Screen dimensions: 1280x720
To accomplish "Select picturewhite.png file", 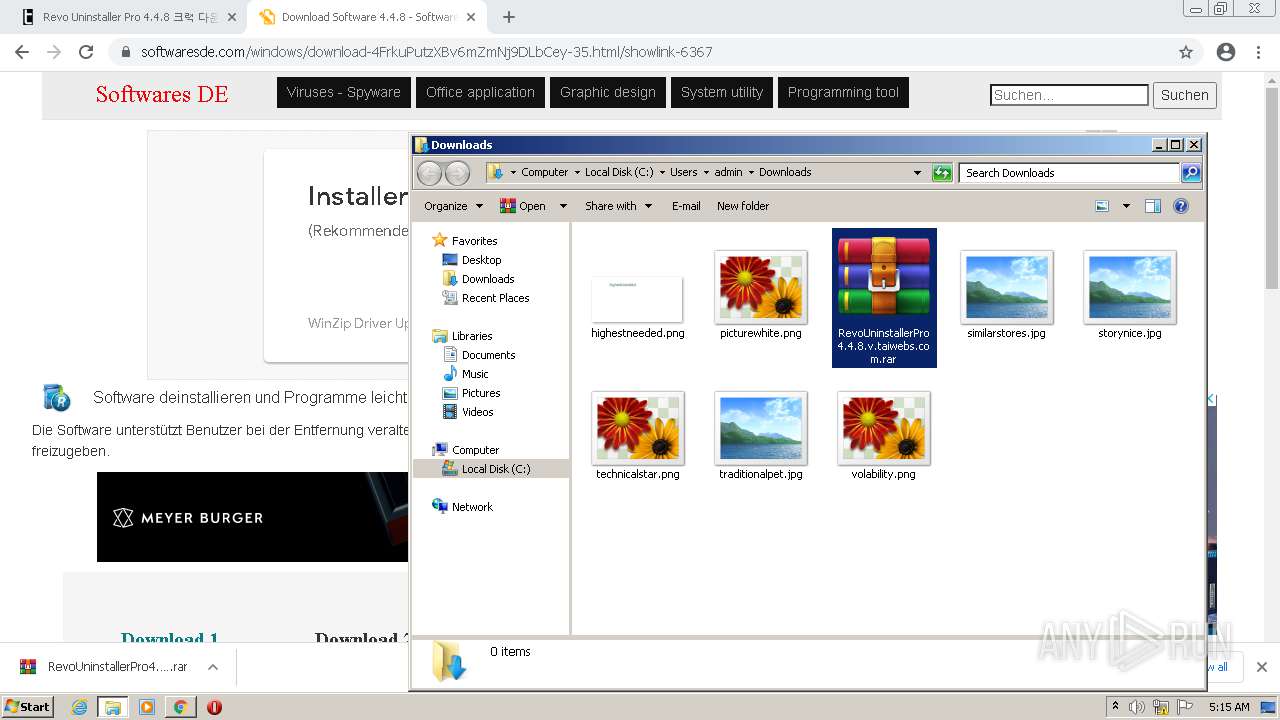I will click(760, 288).
